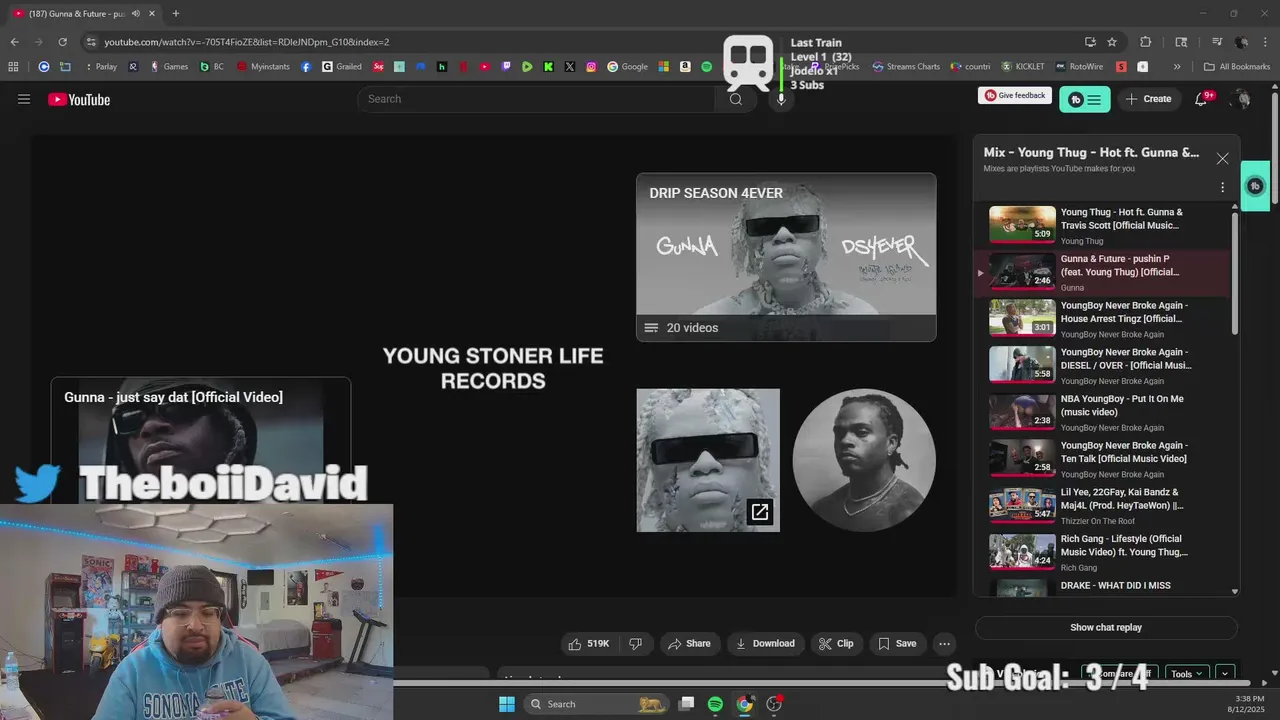Open a new browser tab
Screen dimensions: 1280x720
pyautogui.click(x=175, y=13)
